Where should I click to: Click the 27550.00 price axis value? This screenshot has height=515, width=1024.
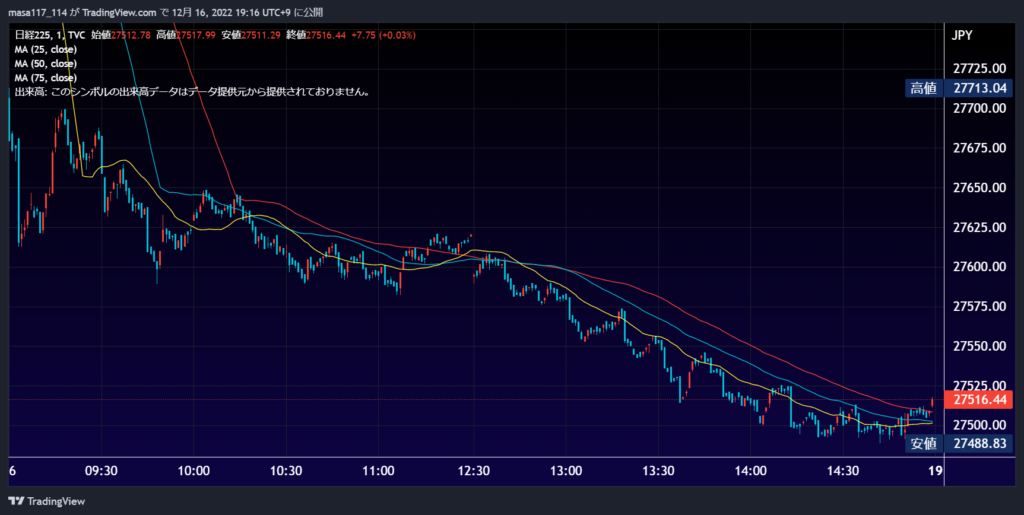pyautogui.click(x=980, y=347)
